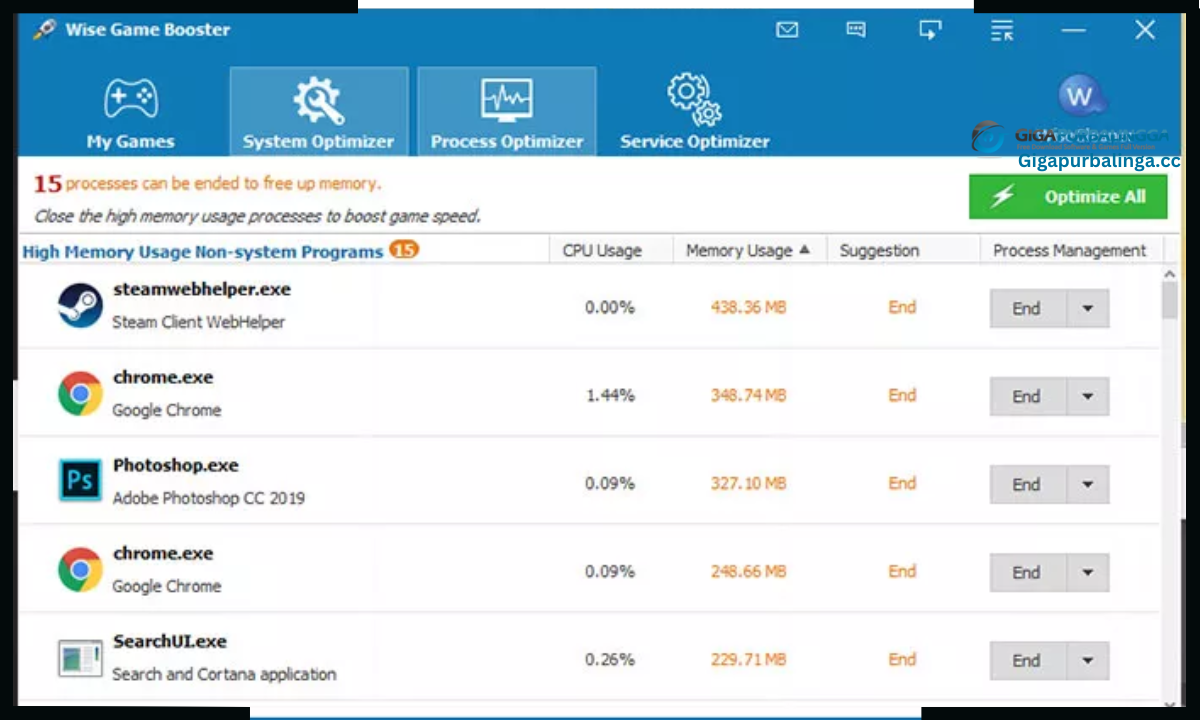Screen dimensions: 1200x720
Task: Open the feedback chat icon
Action: pyautogui.click(x=856, y=30)
